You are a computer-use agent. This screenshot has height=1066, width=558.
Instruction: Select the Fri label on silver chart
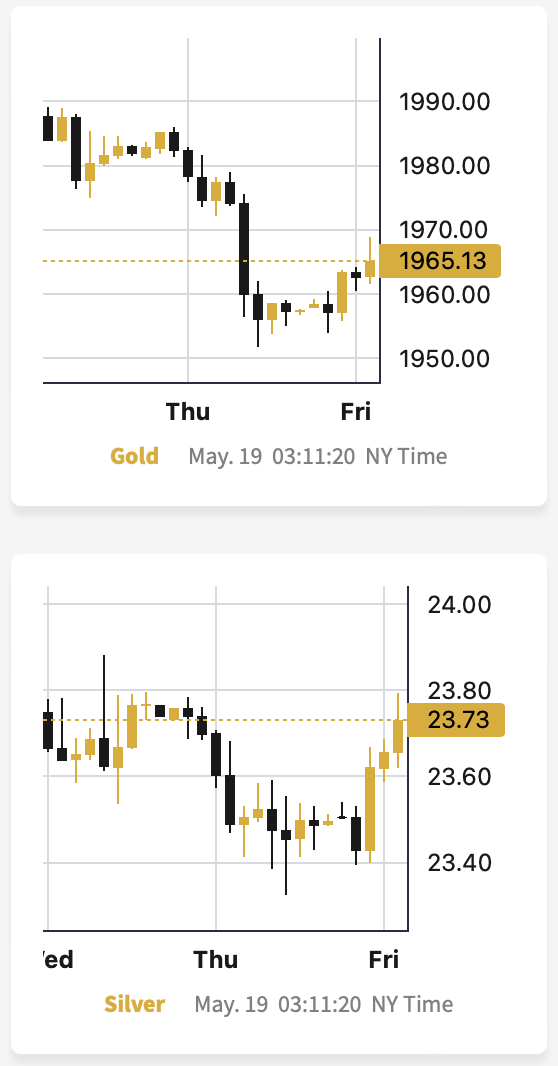[x=384, y=959]
